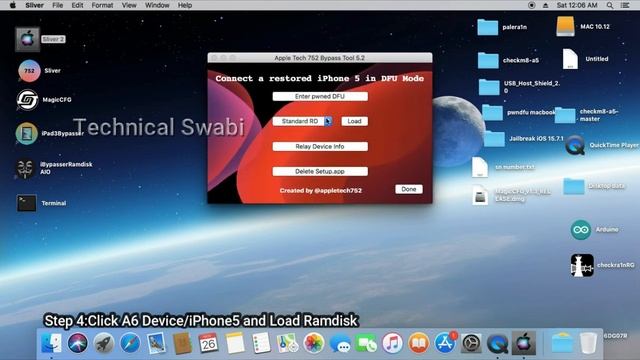
Task: Open Spotlight search in menu bar
Action: point(609,5)
